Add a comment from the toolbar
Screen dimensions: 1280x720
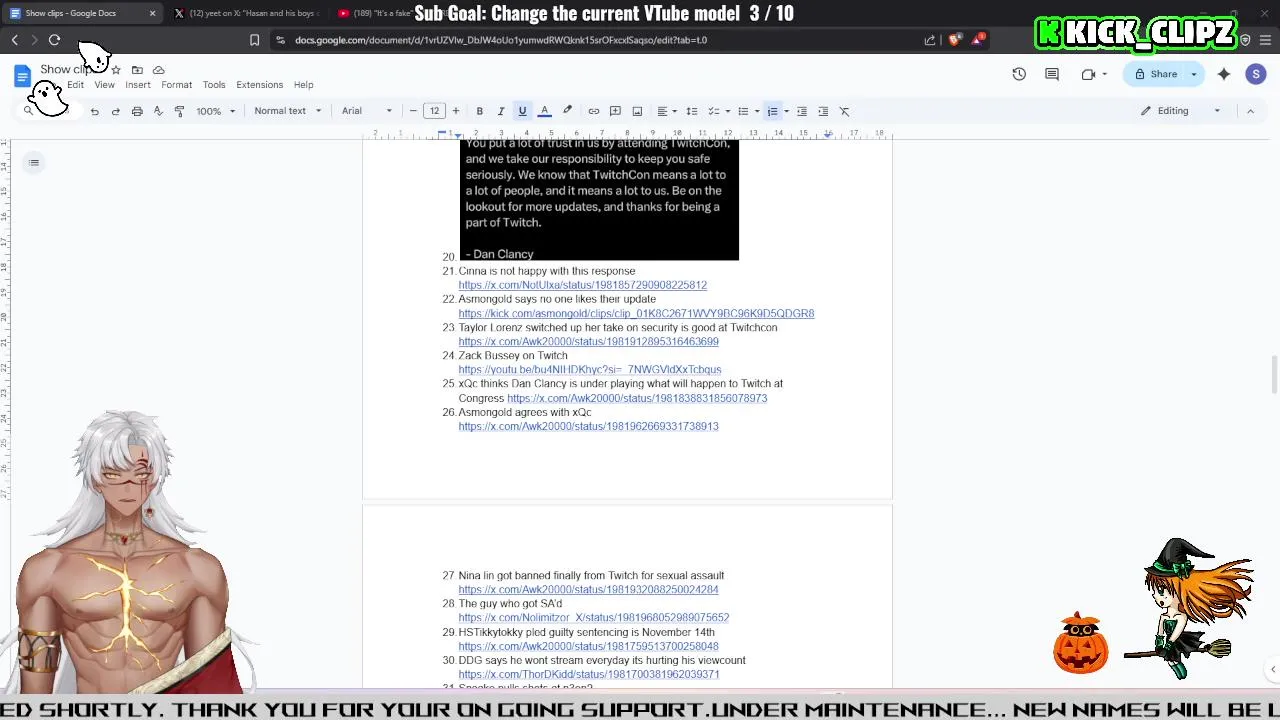615,111
